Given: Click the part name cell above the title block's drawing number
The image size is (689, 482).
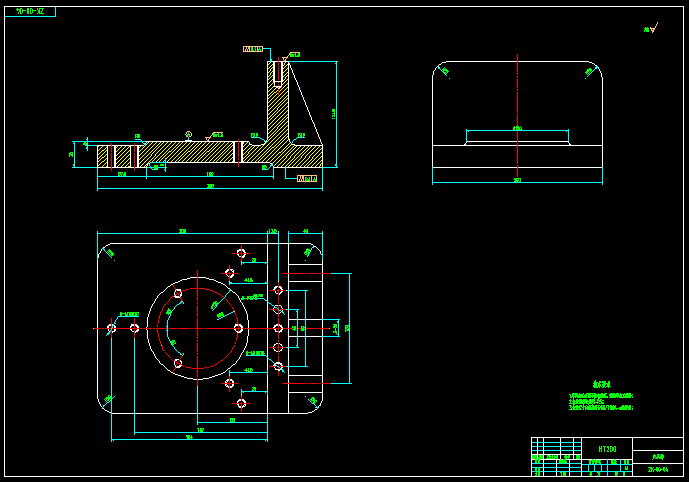Looking at the screenshot, I should point(658,457).
